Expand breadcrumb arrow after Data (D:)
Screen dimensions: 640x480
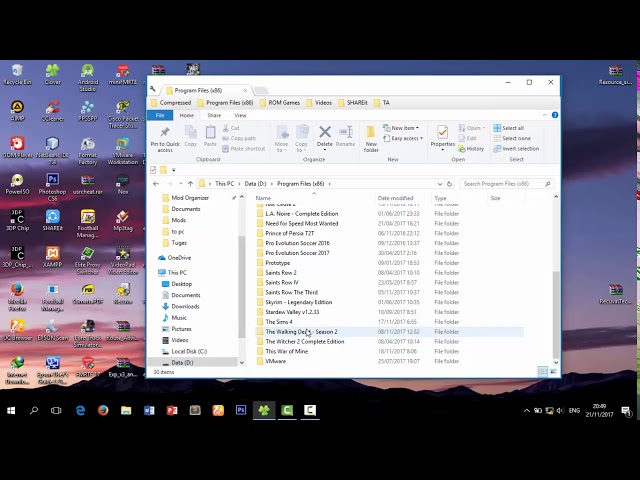coord(272,184)
